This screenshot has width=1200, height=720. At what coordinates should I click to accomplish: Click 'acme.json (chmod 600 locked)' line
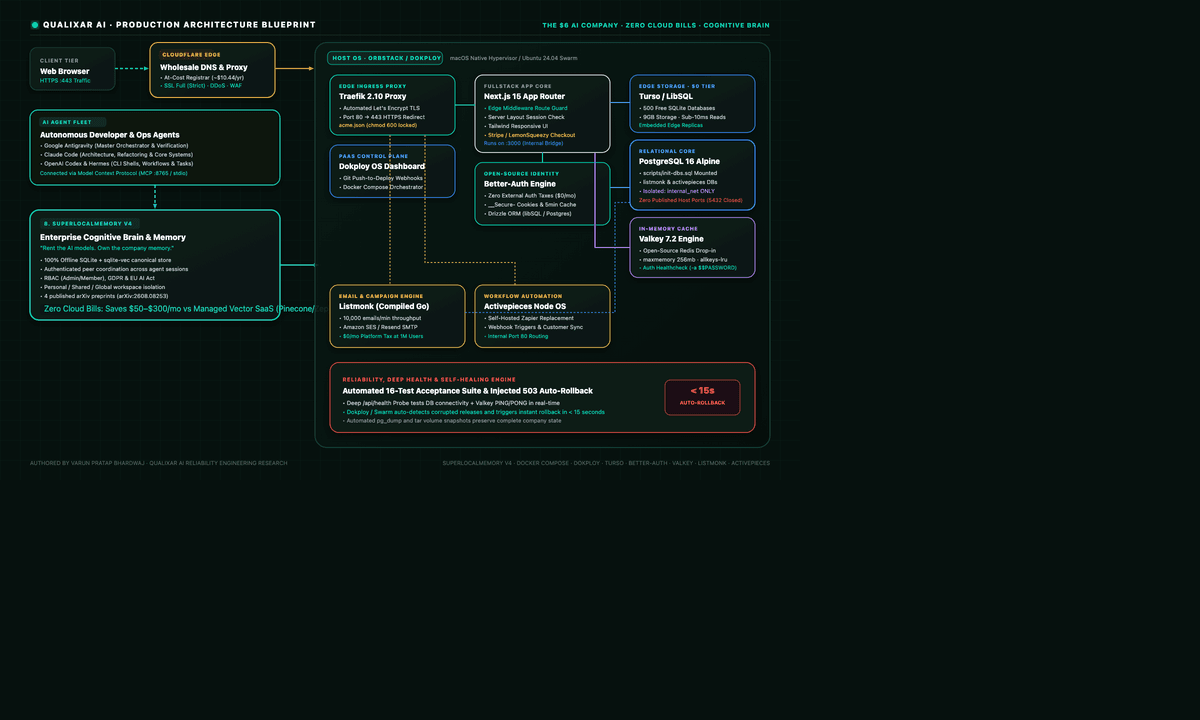[378, 126]
